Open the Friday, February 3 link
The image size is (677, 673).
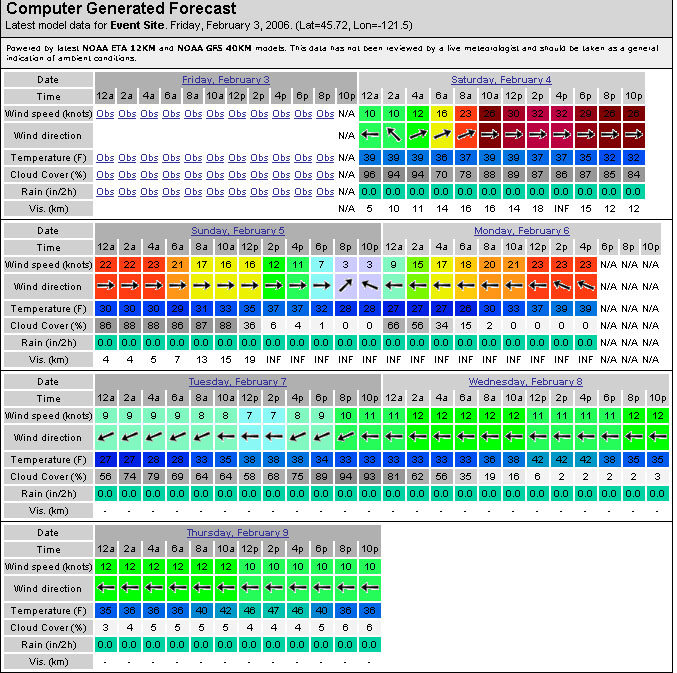(226, 80)
